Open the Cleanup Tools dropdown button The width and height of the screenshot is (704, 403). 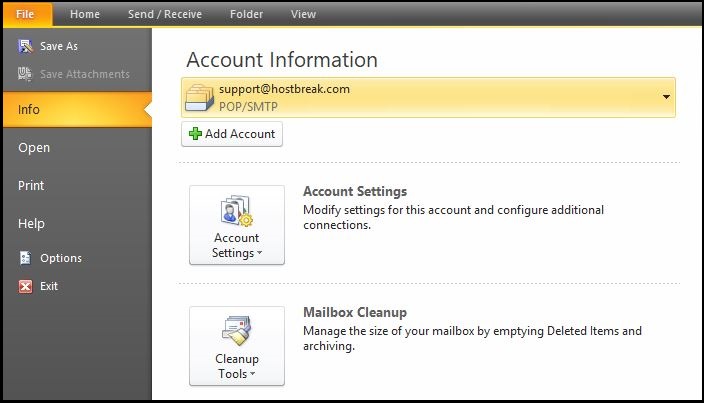click(x=237, y=346)
